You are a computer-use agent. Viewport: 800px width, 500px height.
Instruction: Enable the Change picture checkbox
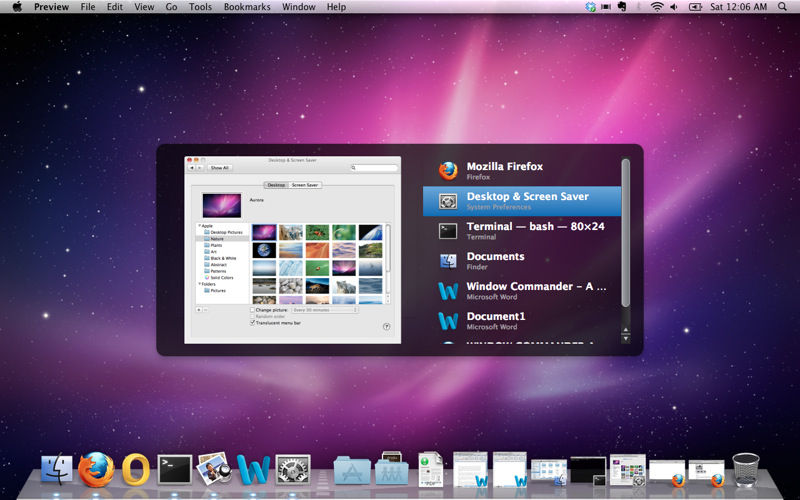(252, 310)
